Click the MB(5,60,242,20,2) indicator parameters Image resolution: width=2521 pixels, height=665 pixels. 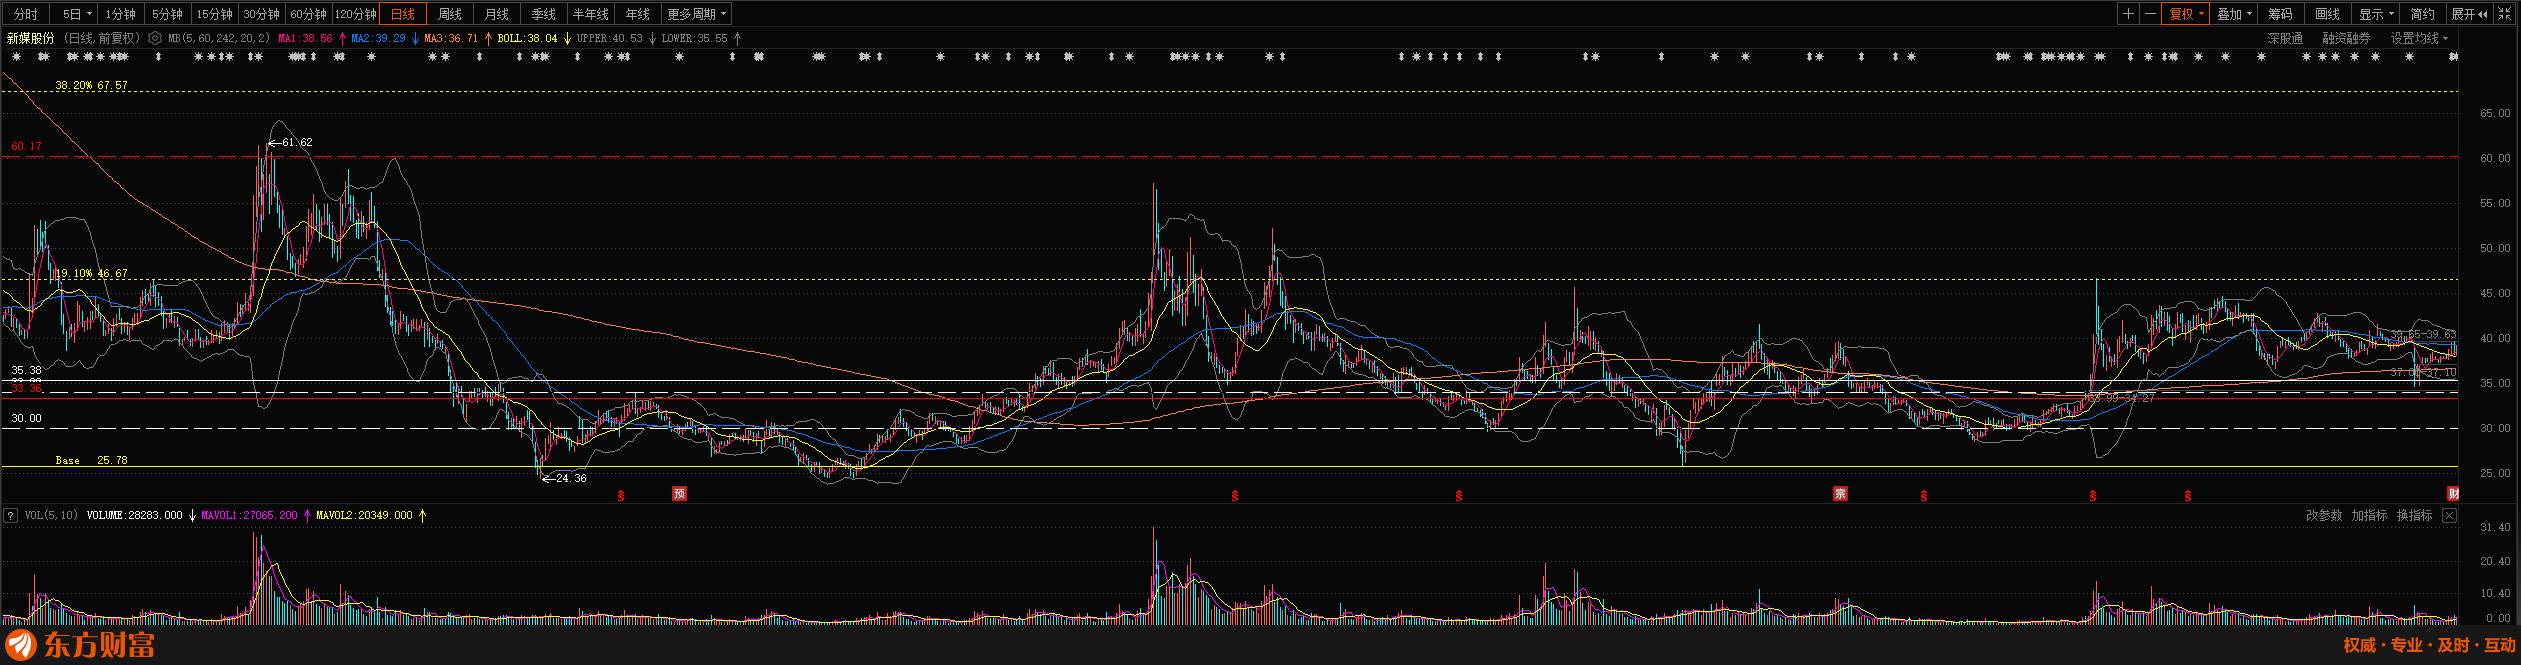click(219, 39)
